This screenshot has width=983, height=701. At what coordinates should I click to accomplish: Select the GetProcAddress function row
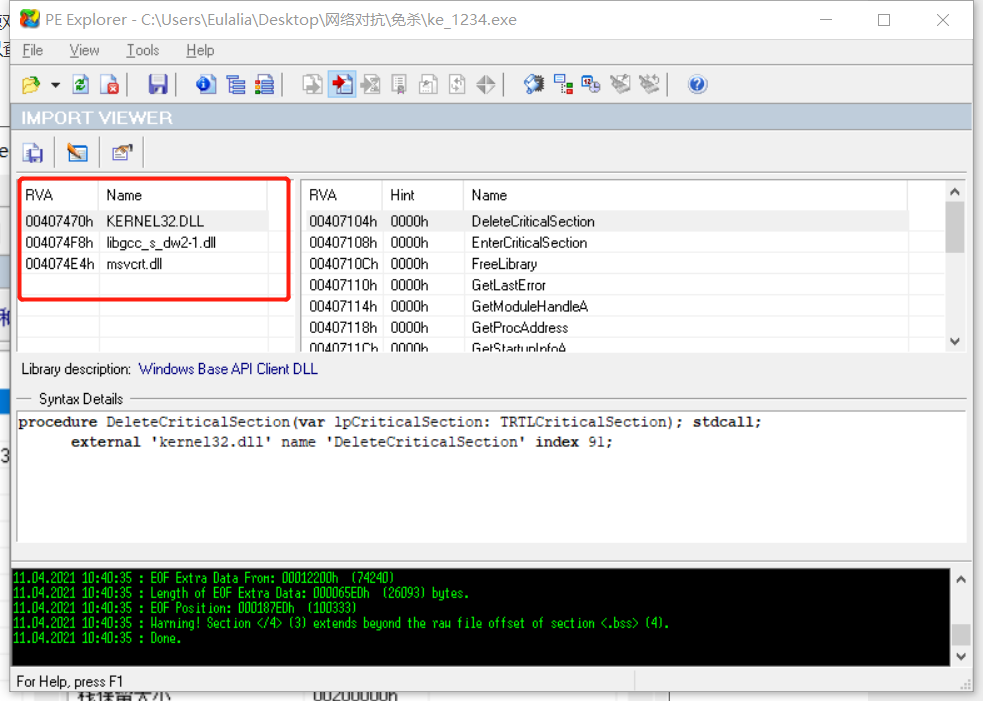coord(606,328)
